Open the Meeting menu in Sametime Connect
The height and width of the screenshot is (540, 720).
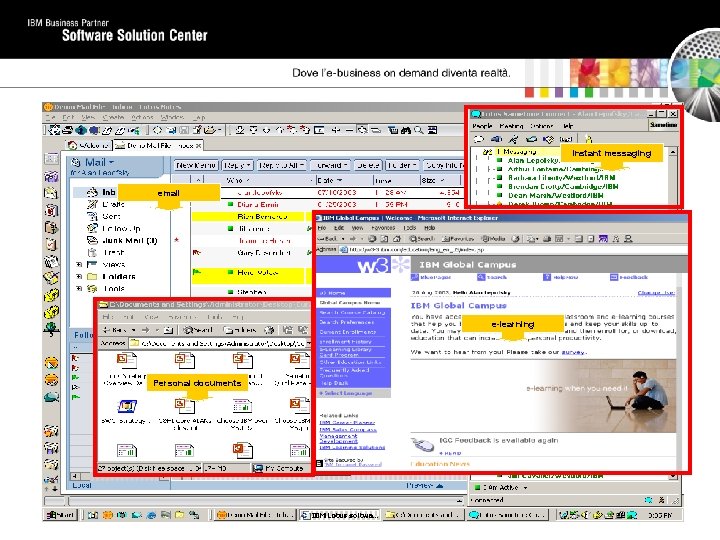click(x=511, y=126)
